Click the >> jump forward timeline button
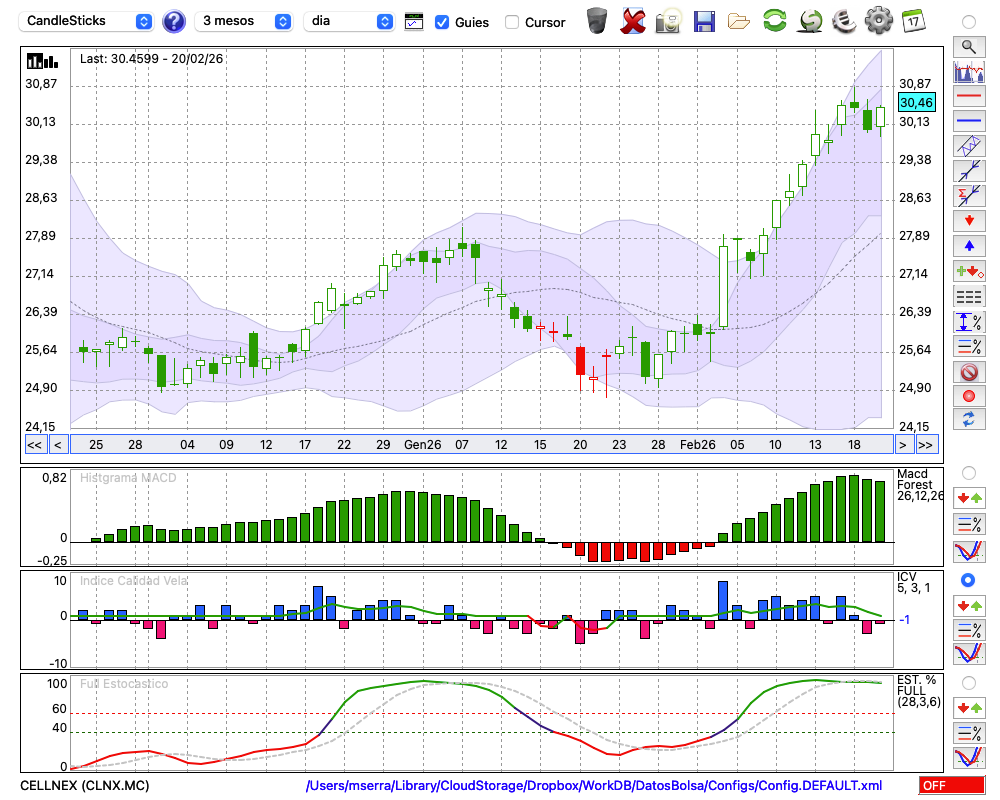The image size is (1000, 800). (926, 444)
